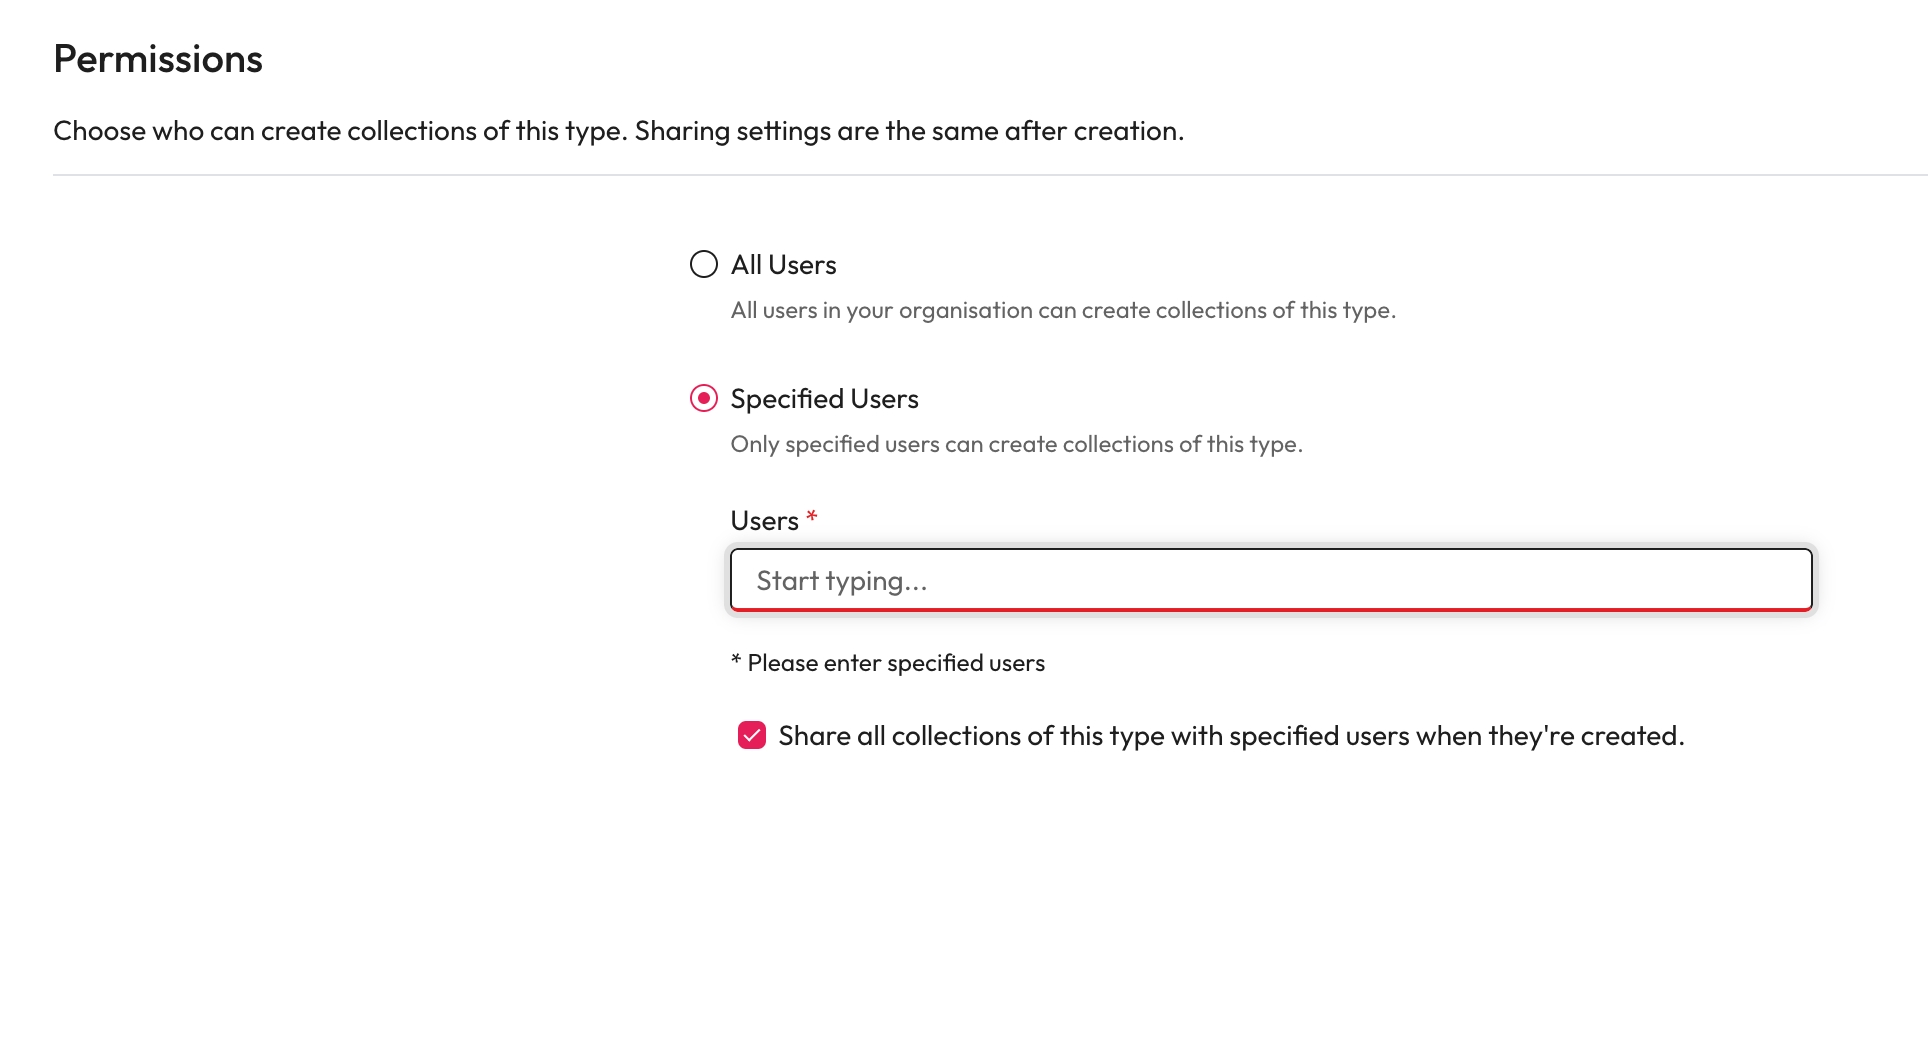Click the "Sharing settings are the same" sentence

coord(908,131)
